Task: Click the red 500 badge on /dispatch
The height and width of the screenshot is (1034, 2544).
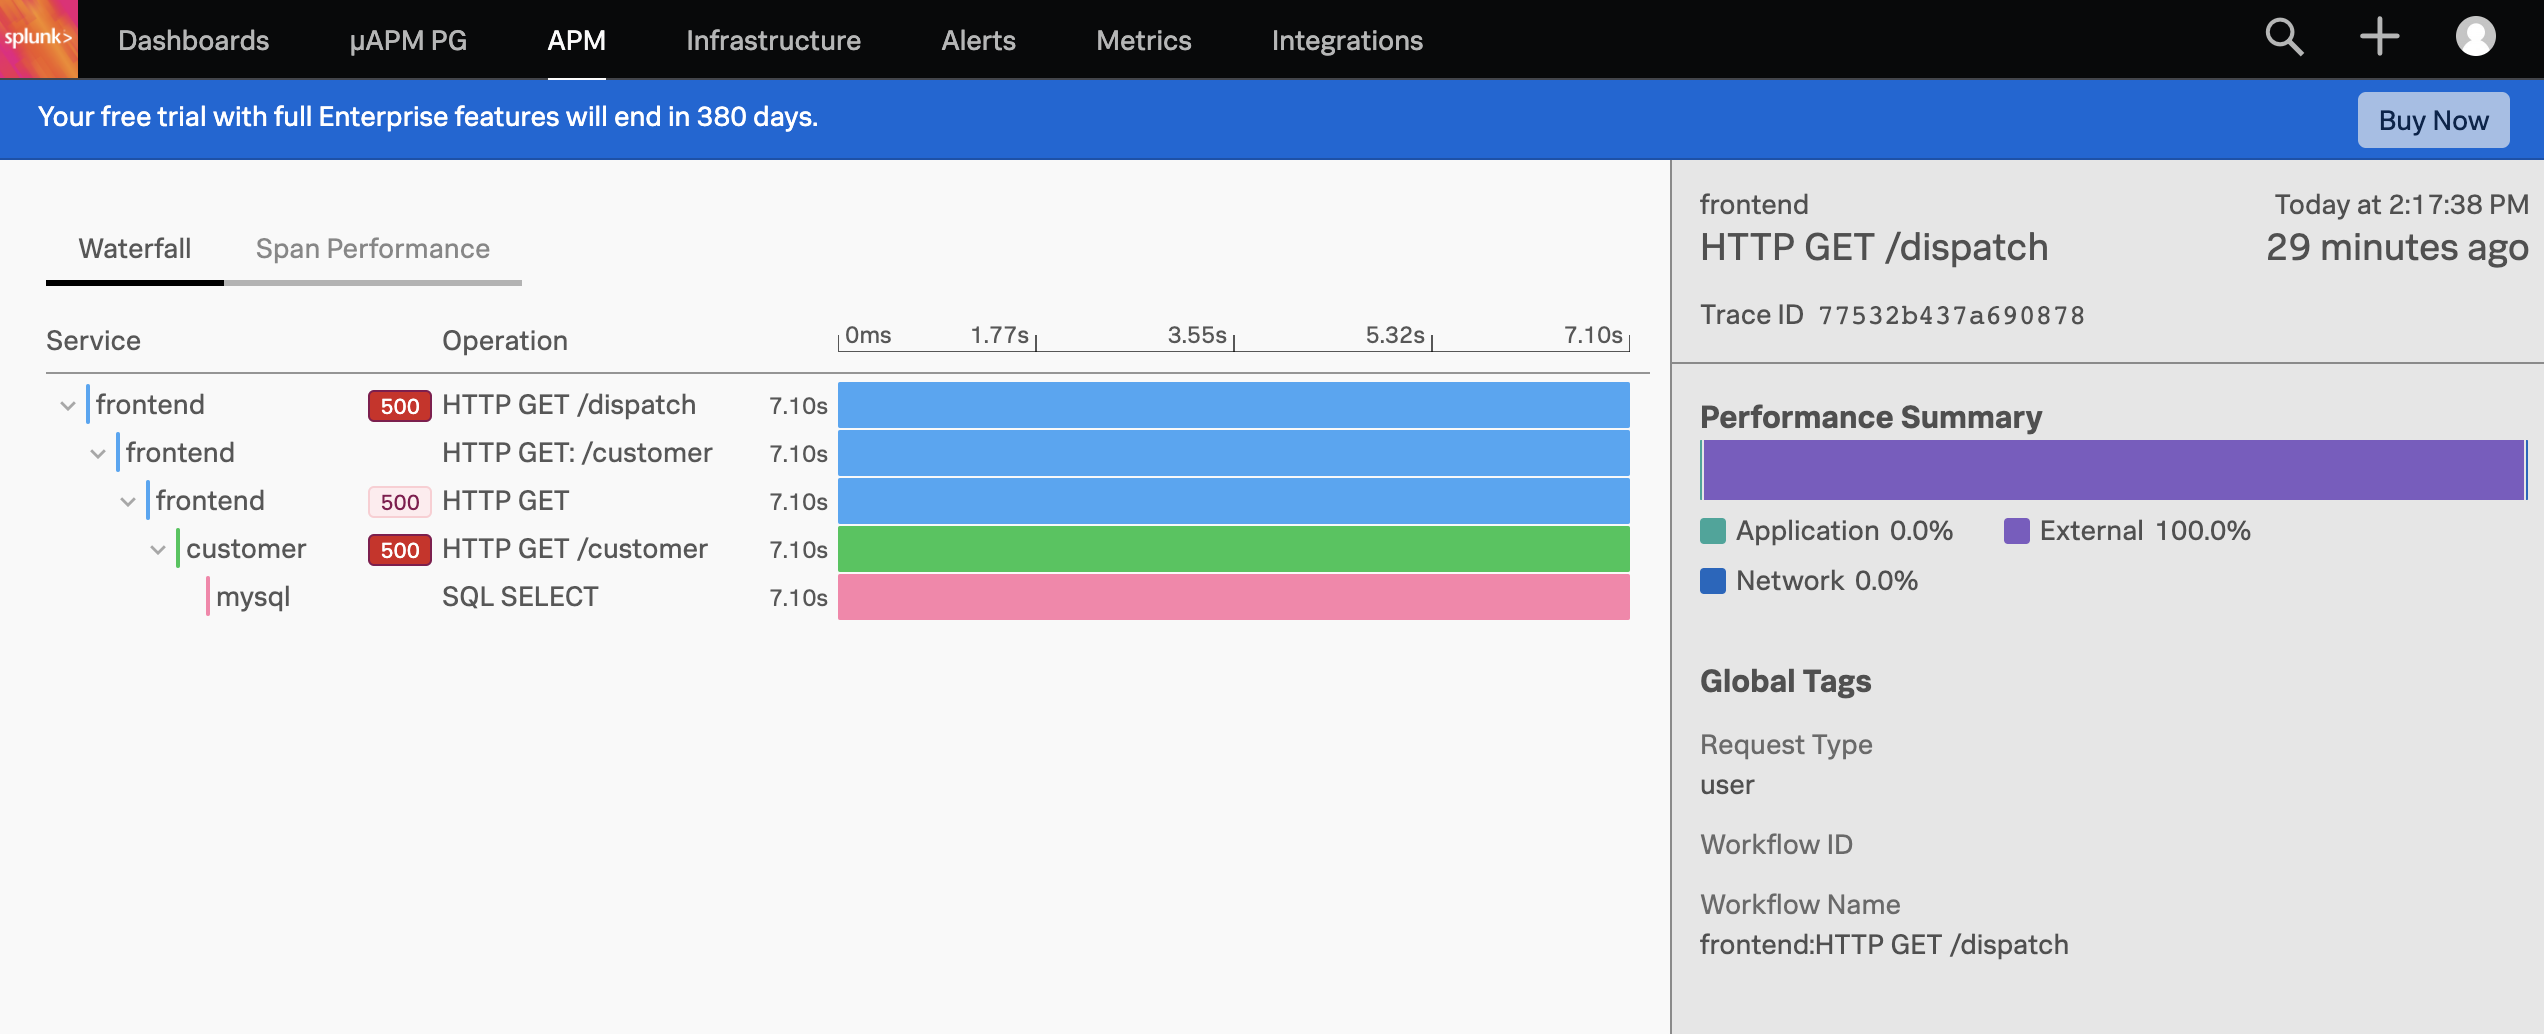Action: point(400,406)
